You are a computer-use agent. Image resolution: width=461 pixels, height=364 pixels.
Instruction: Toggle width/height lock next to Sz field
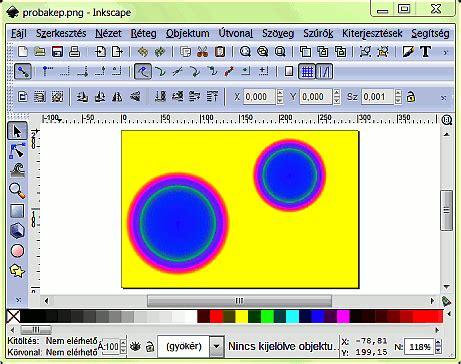coord(411,97)
